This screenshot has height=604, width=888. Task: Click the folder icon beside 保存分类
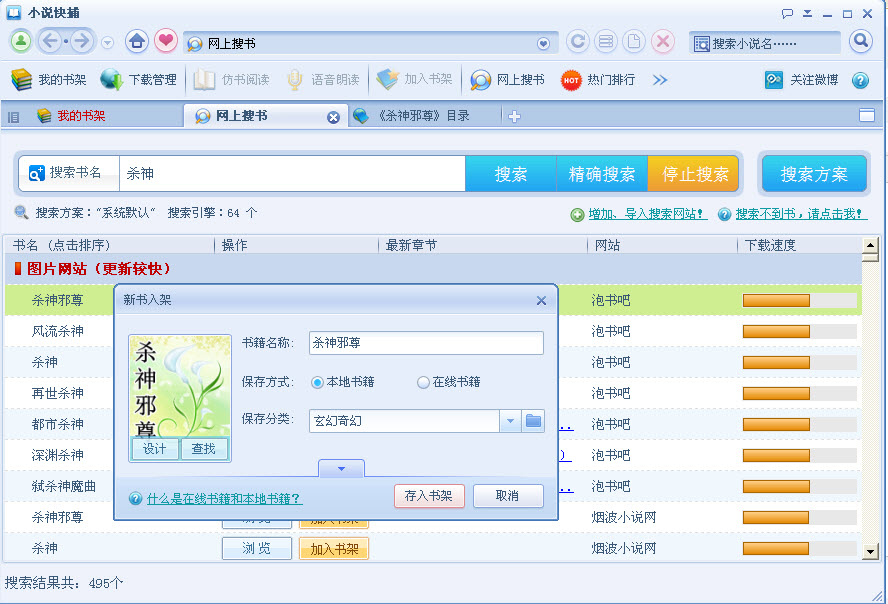(x=533, y=421)
